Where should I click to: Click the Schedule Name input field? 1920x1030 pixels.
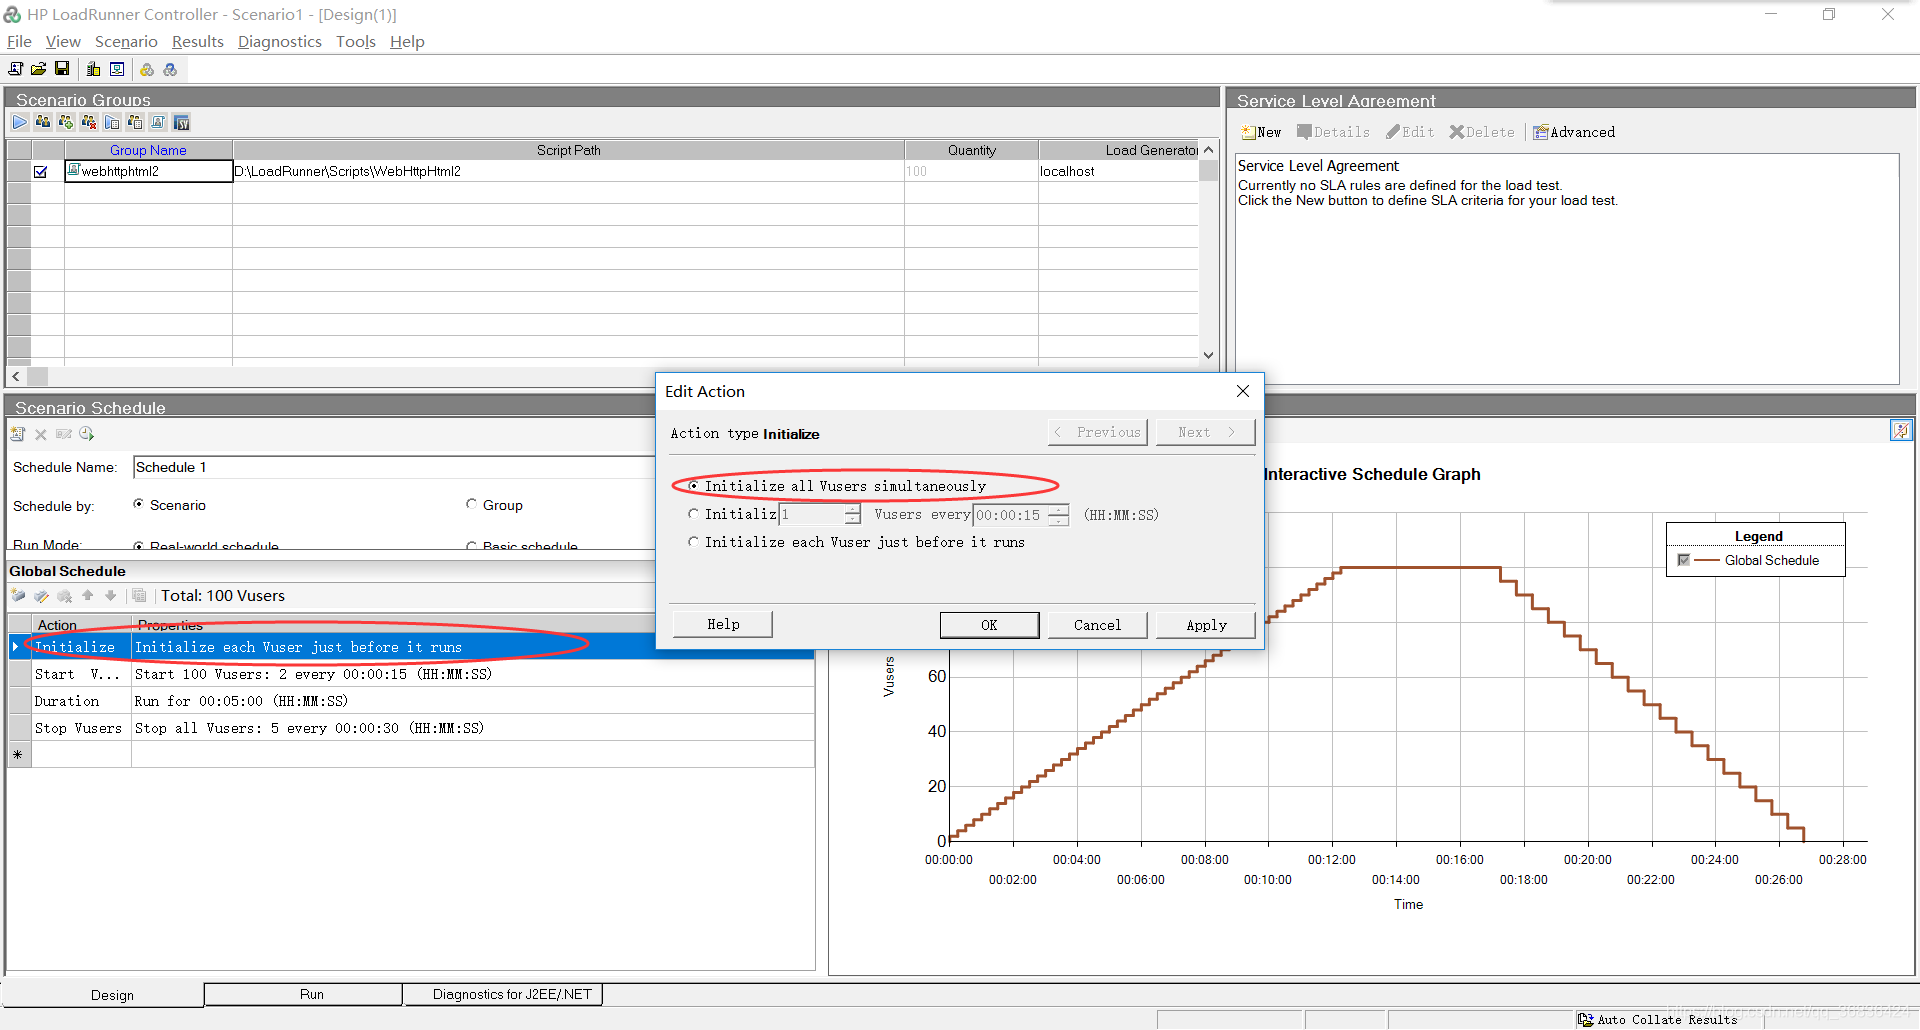393,467
